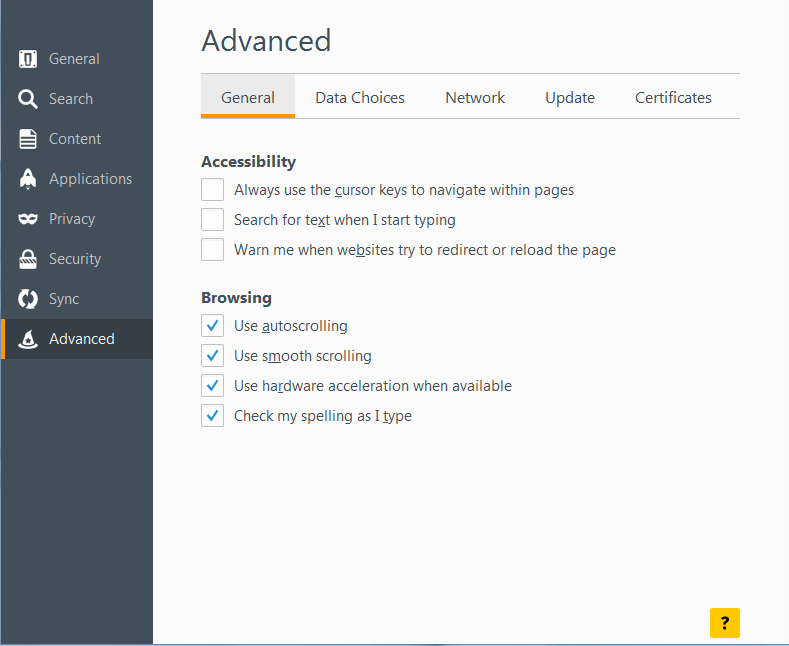Enable always use cursor keys to navigate
Viewport: 789px width, 646px height.
(212, 190)
